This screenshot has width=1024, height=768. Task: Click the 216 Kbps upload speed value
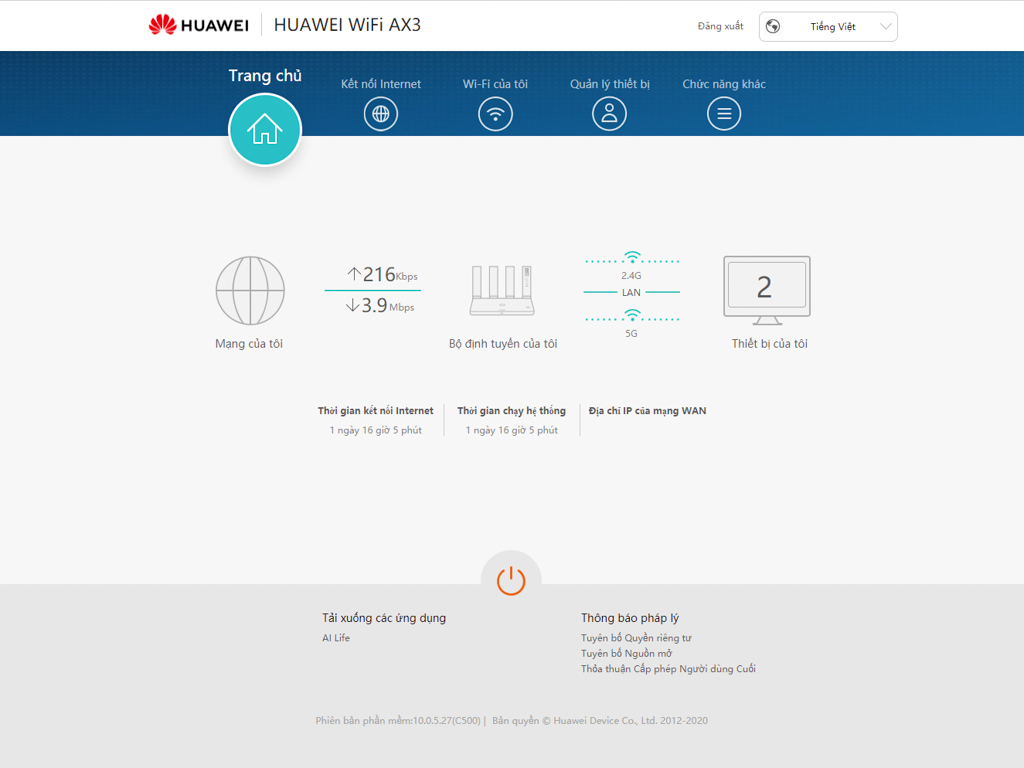coord(383,274)
